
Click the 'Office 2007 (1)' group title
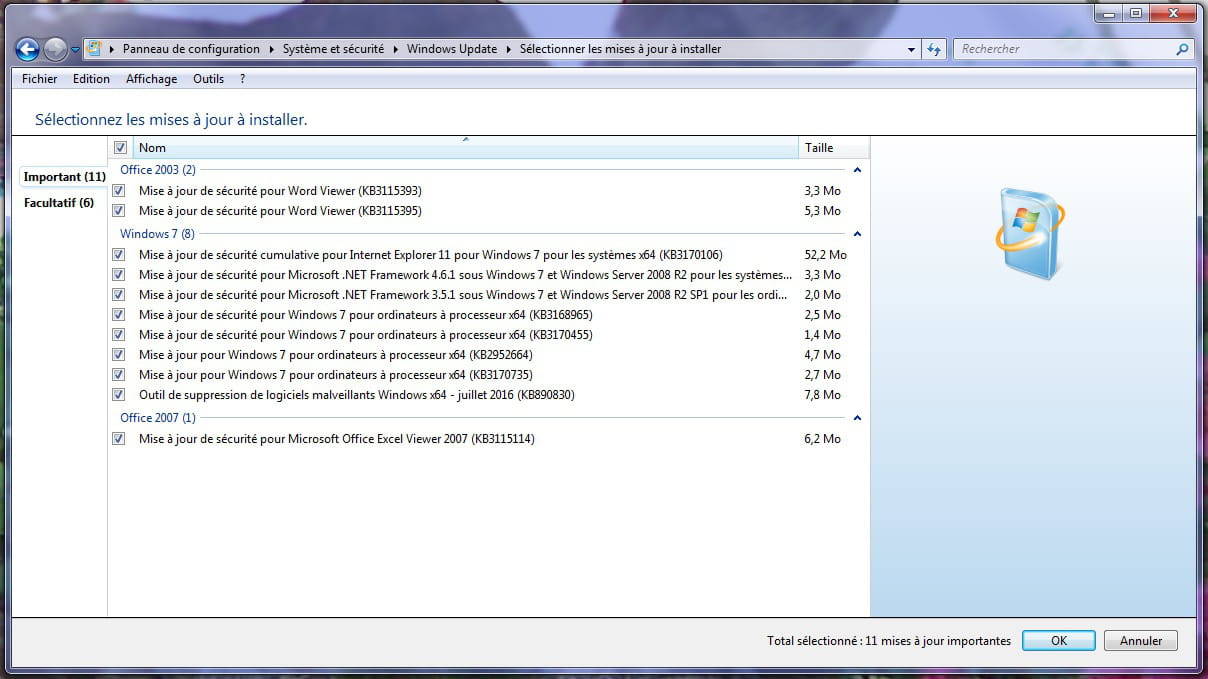[158, 418]
